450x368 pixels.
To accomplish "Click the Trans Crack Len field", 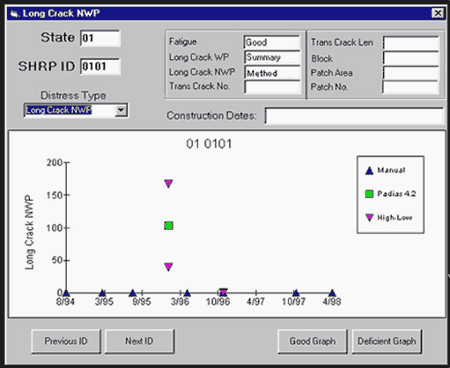I will [x=411, y=43].
